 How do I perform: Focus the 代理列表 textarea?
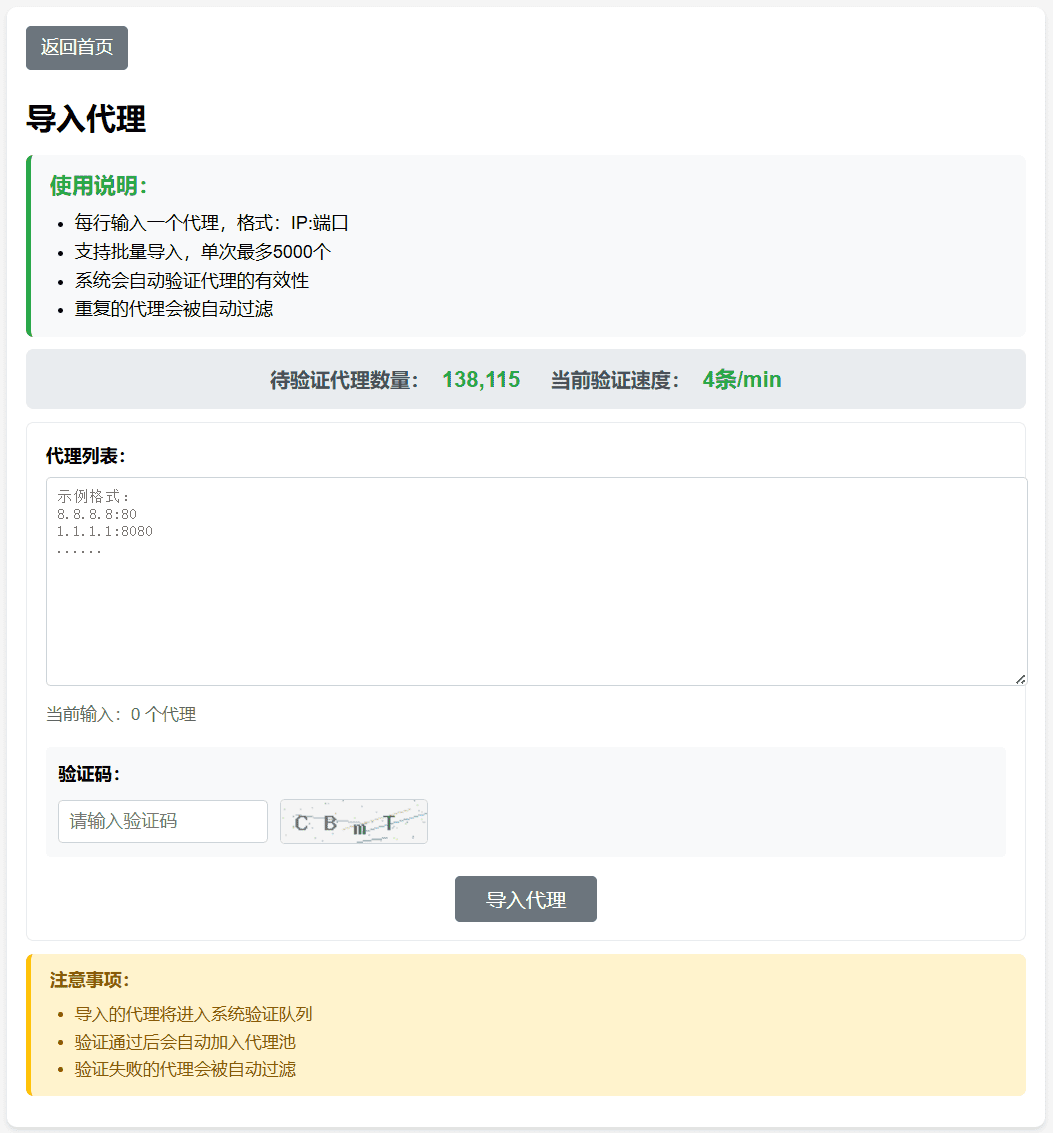536,600
